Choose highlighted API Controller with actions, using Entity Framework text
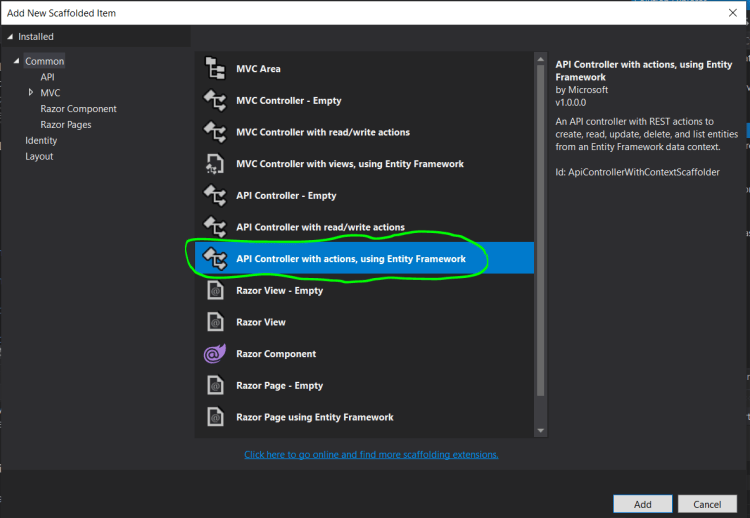Image resolution: width=750 pixels, height=518 pixels. [x=351, y=259]
